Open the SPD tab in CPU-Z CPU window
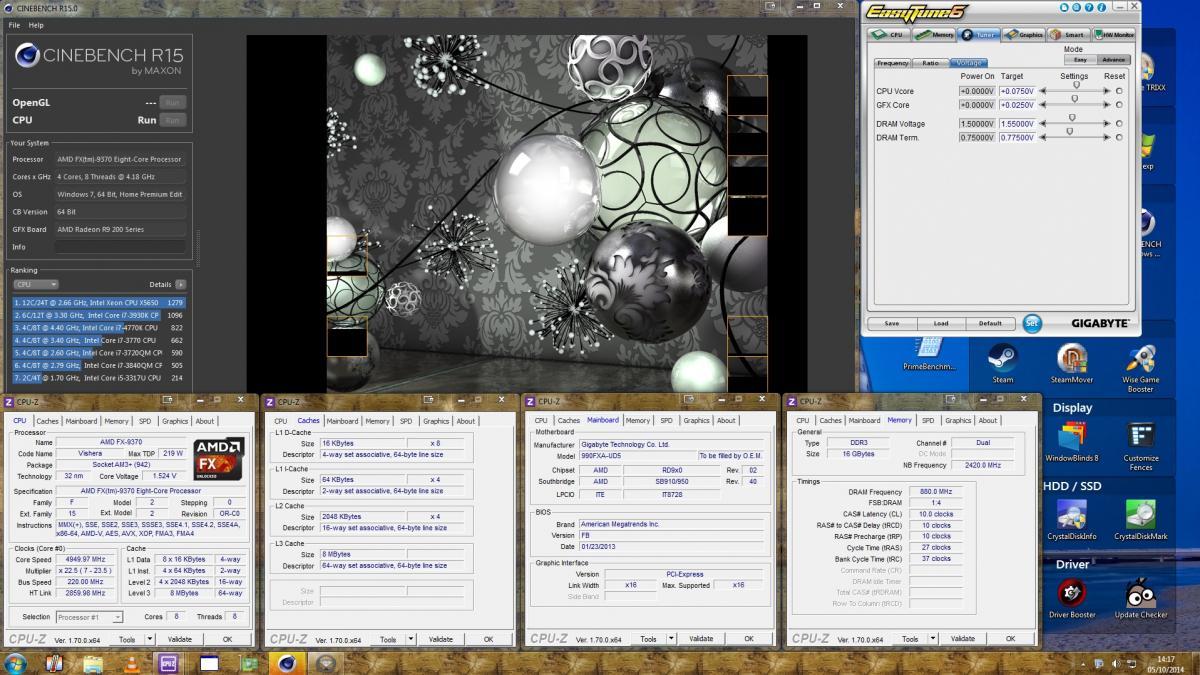Image resolution: width=1200 pixels, height=675 pixels. pyautogui.click(x=144, y=421)
